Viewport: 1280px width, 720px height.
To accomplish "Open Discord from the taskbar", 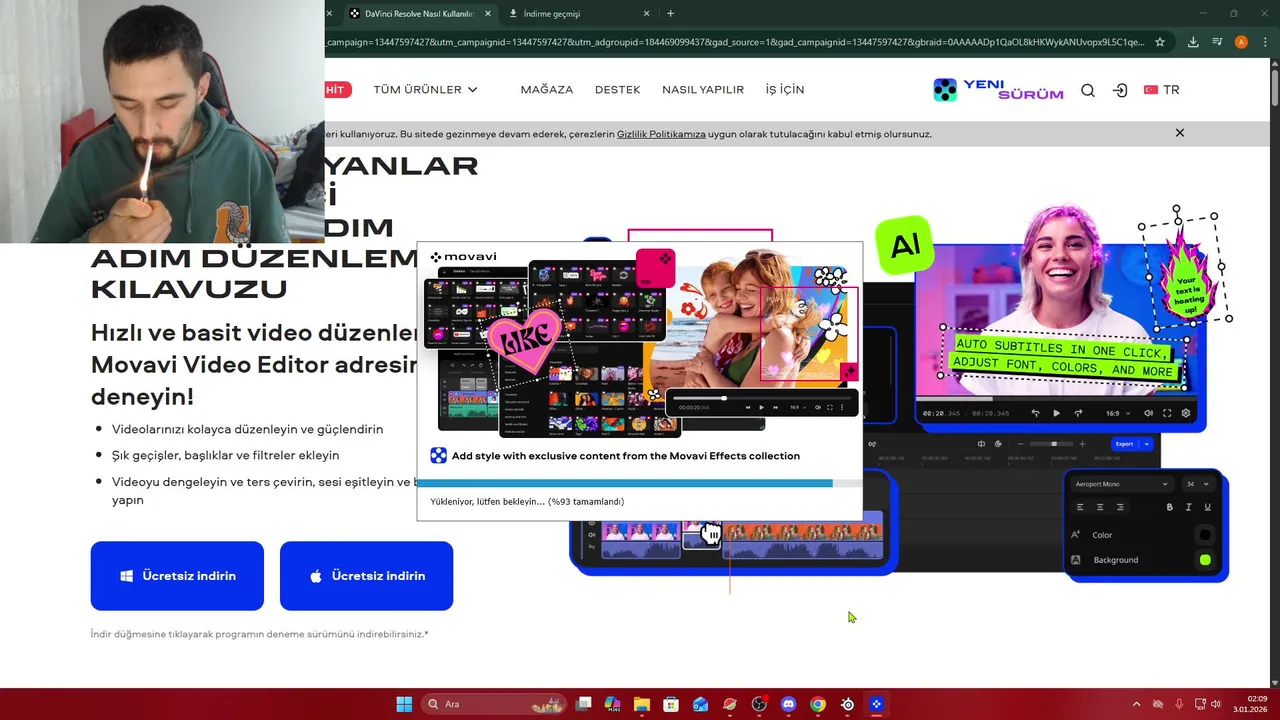I will click(788, 704).
